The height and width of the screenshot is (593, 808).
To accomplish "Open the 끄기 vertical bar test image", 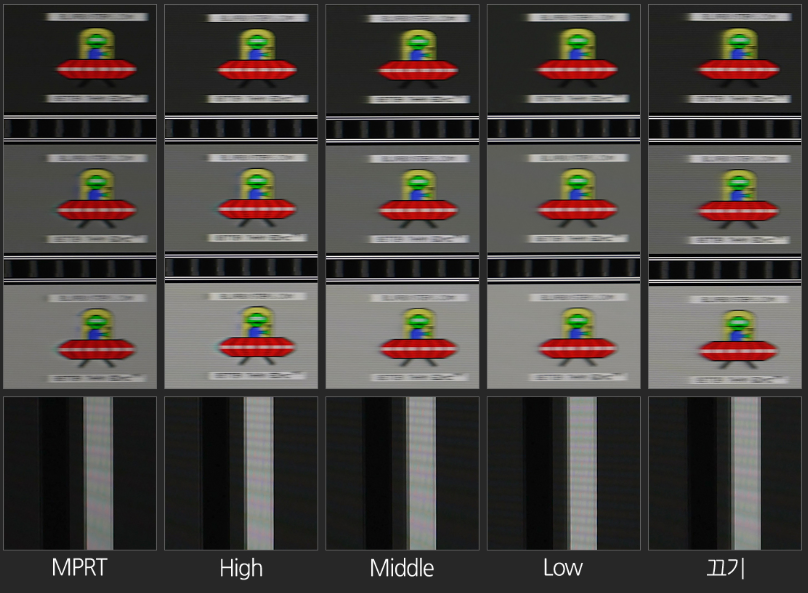I will coord(725,473).
